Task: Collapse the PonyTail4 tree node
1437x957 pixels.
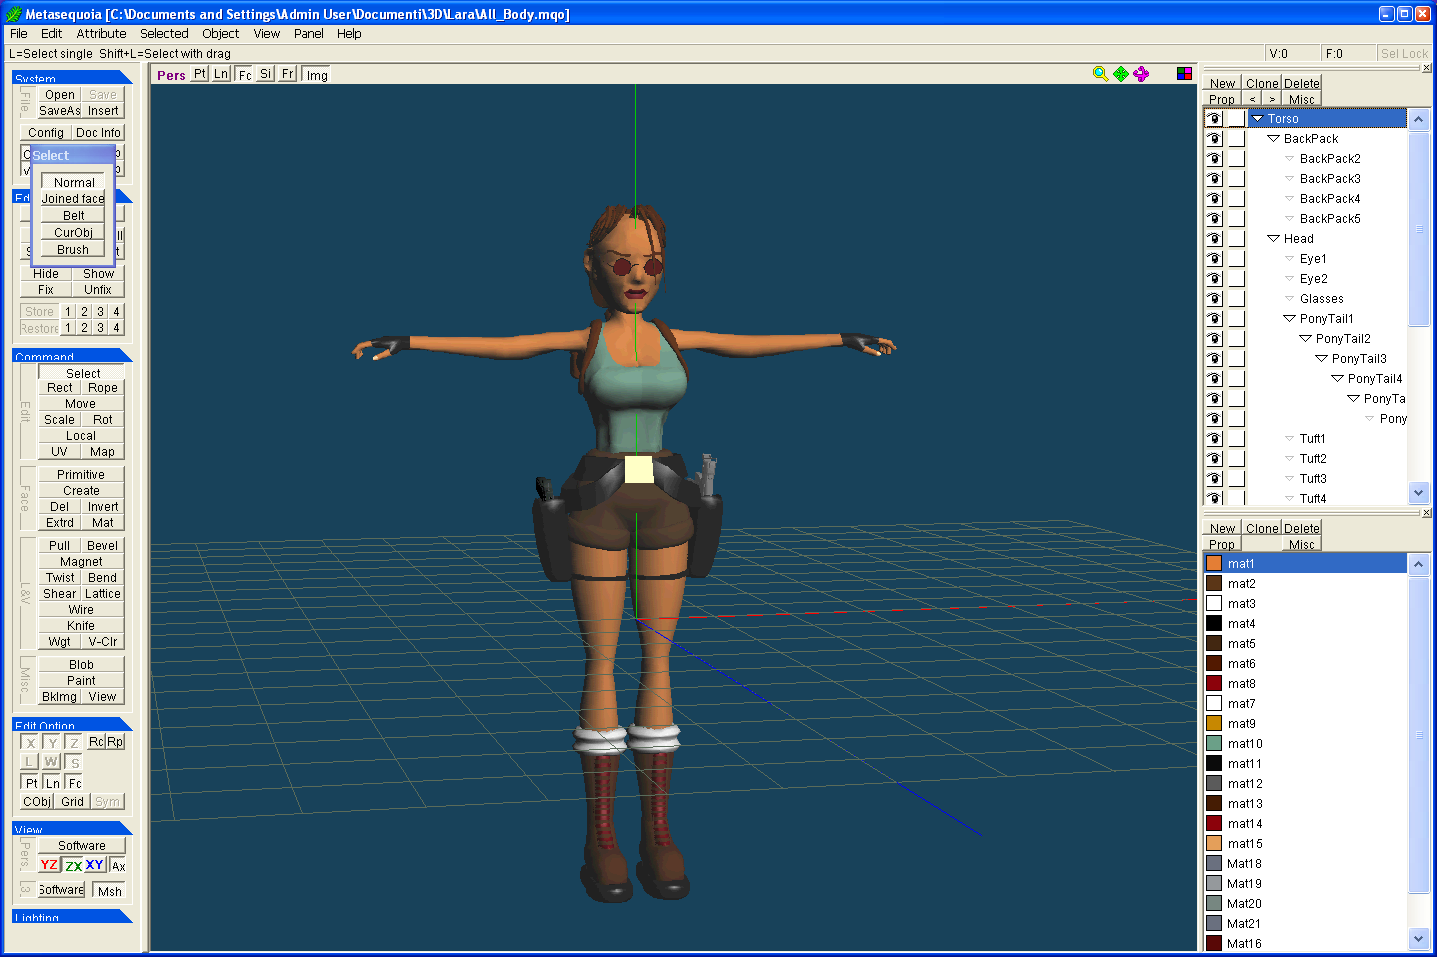Action: 1337,378
